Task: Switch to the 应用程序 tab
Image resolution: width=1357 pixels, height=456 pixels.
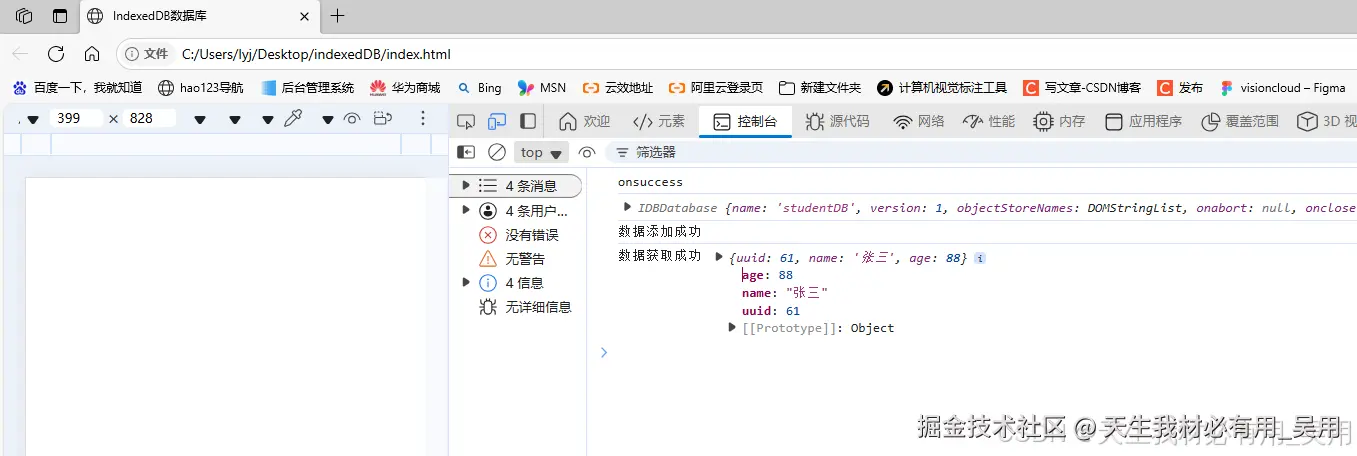Action: tap(1143, 121)
